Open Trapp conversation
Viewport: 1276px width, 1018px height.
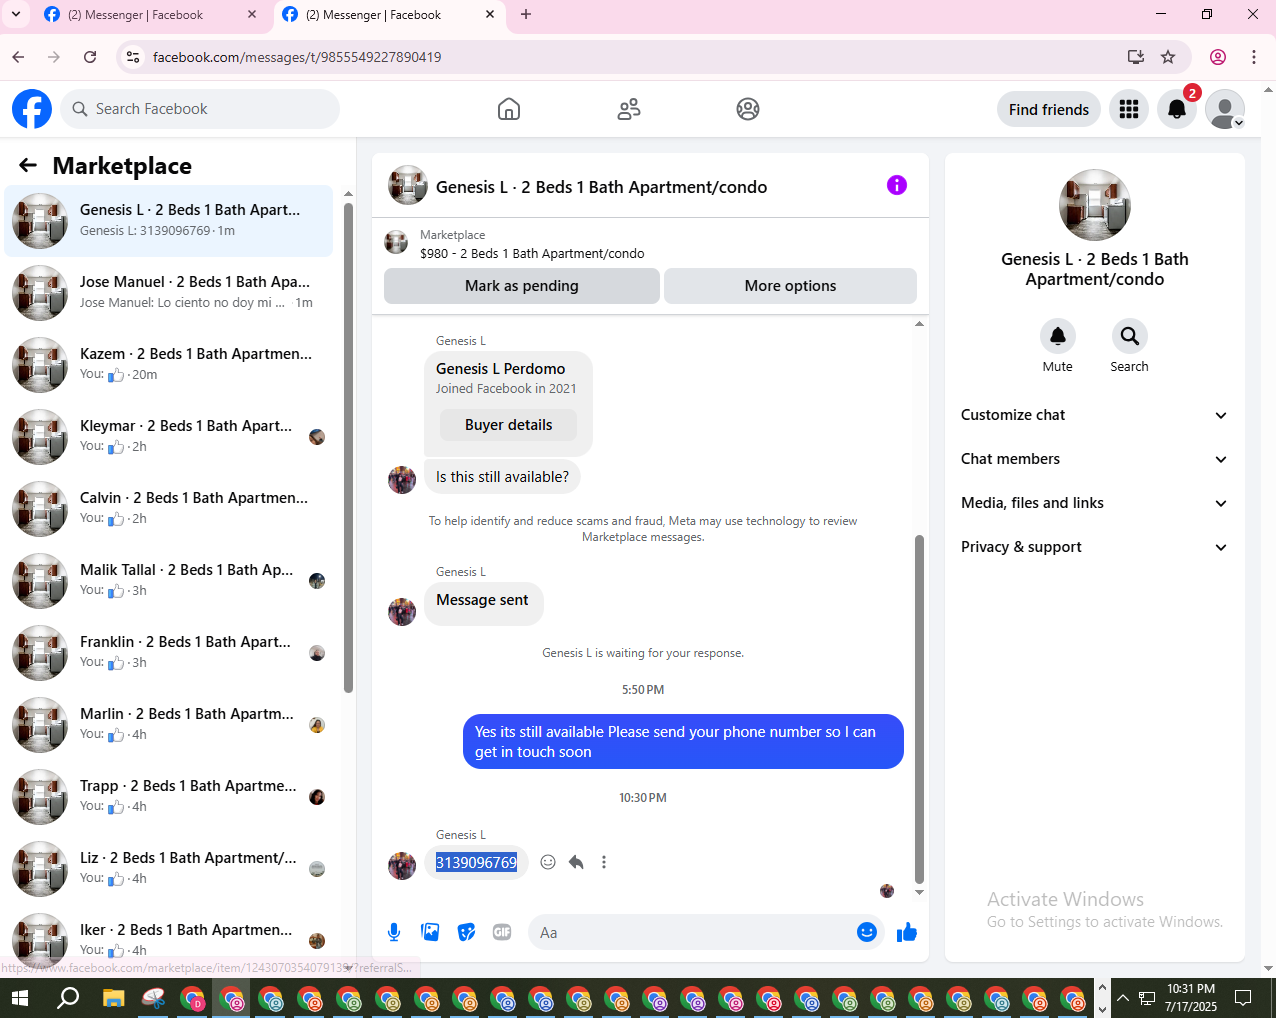[x=168, y=797]
